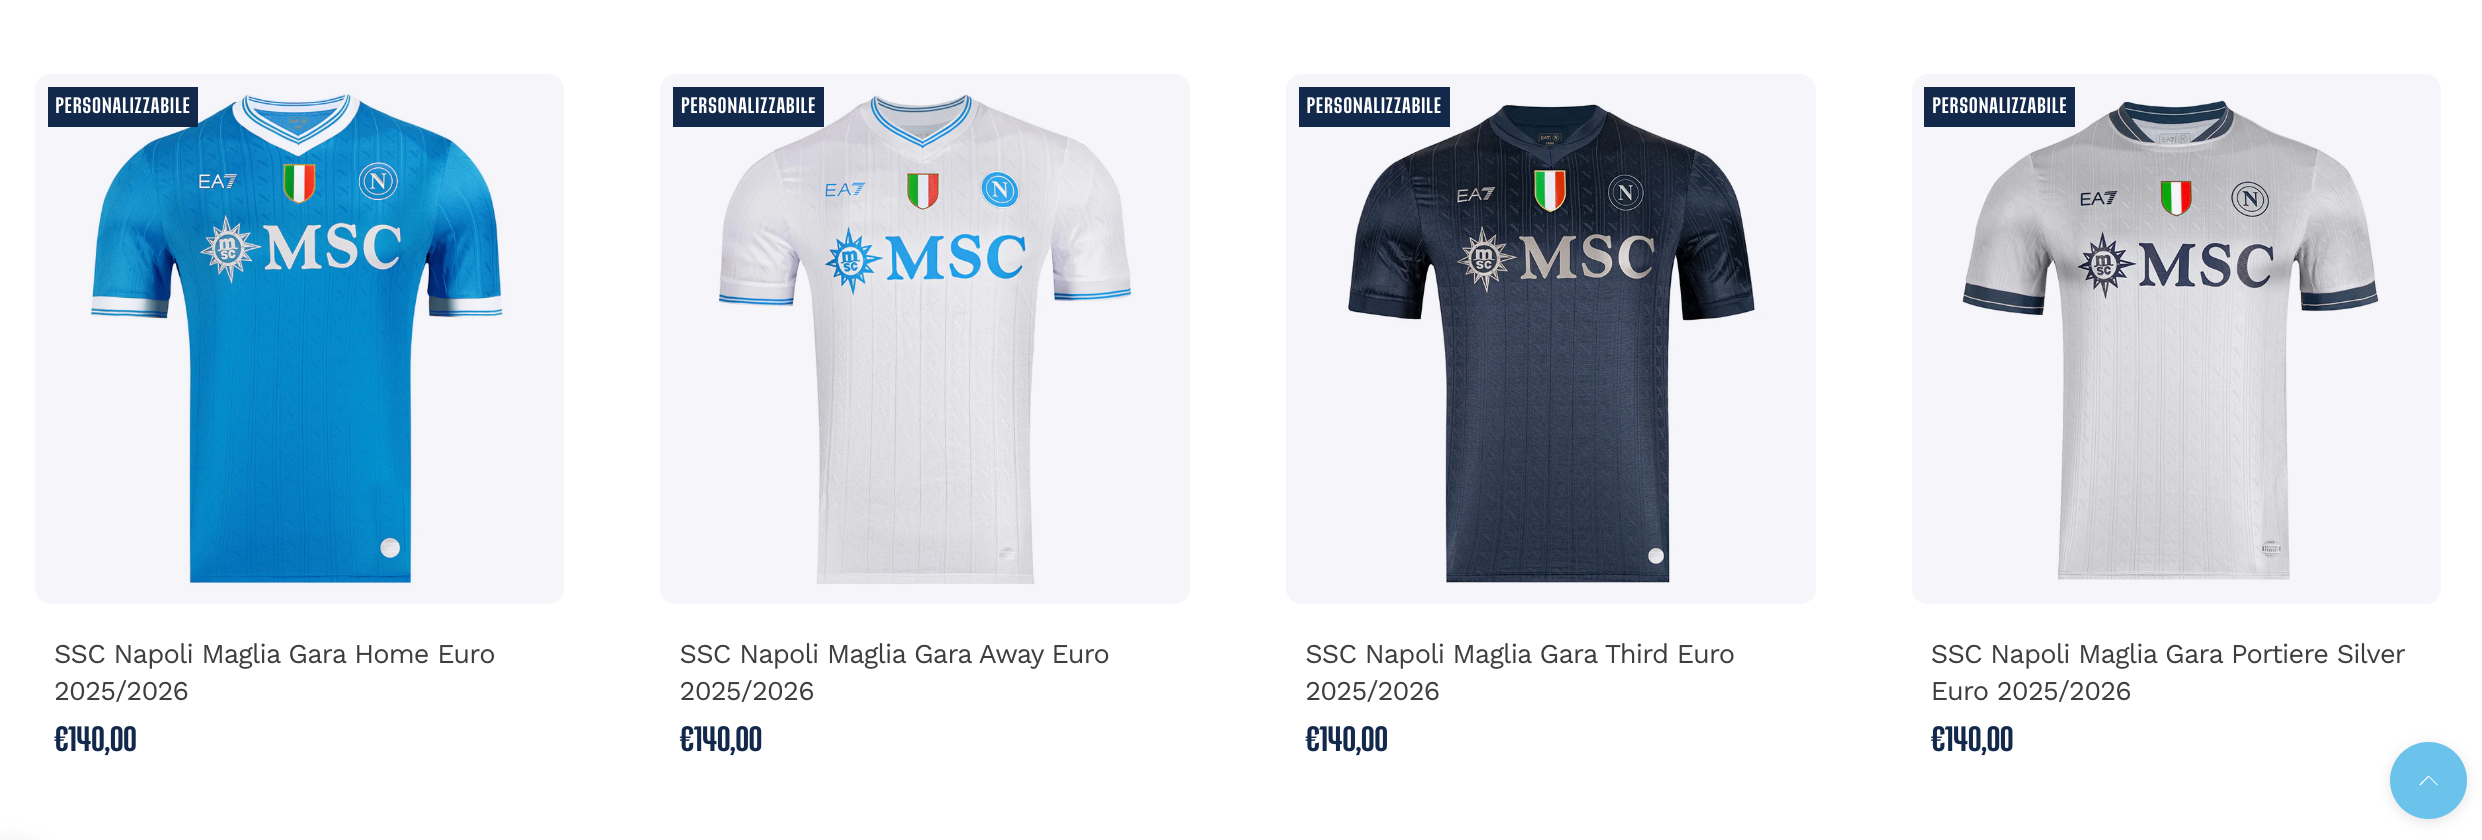Click the Personalizzabile badge on Away jersey

(x=748, y=106)
